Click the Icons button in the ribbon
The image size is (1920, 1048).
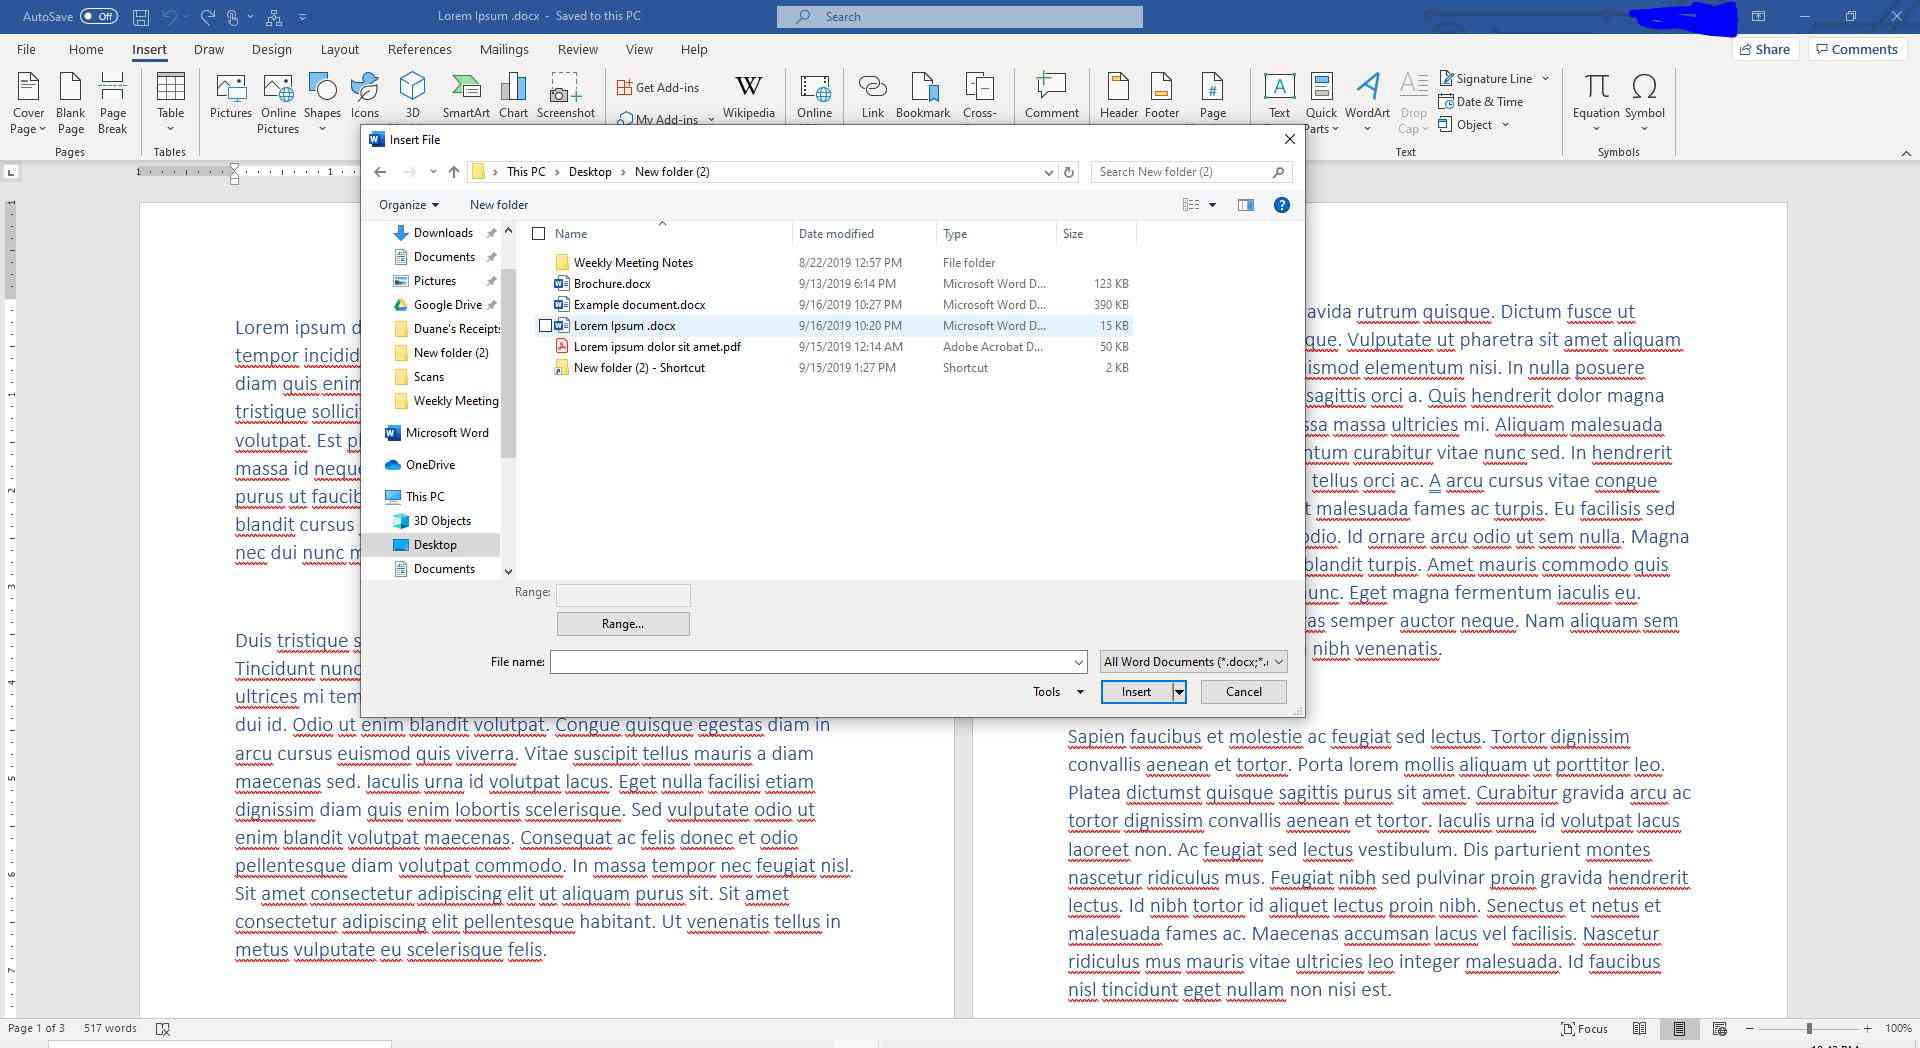(x=365, y=97)
